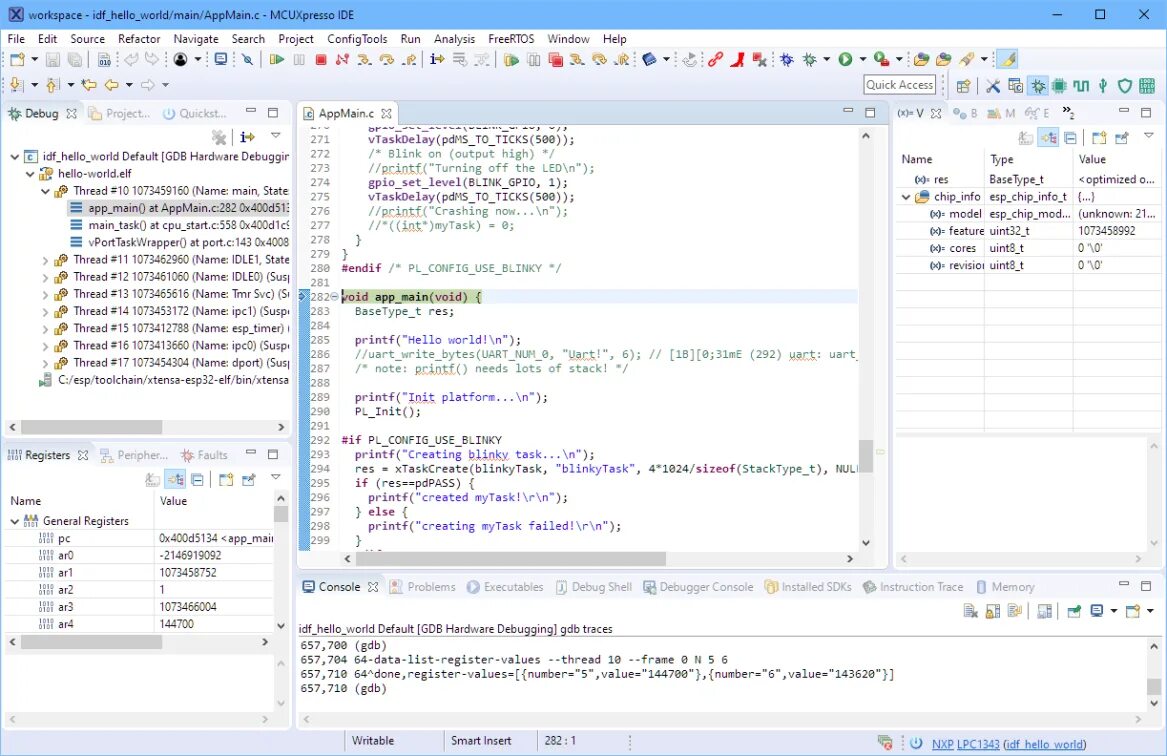Click the Step Into icon
Image resolution: width=1167 pixels, height=756 pixels.
pyautogui.click(x=364, y=60)
